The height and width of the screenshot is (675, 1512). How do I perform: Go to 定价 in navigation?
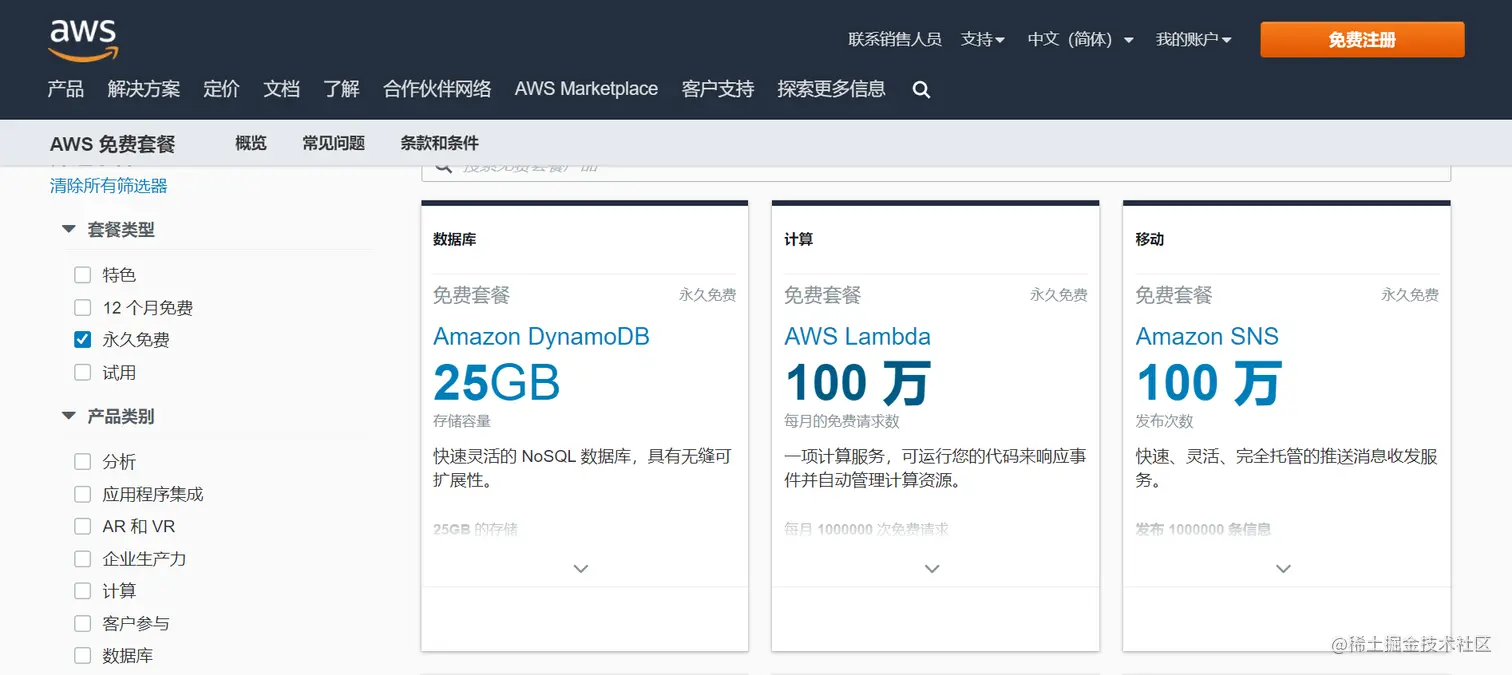(x=221, y=89)
